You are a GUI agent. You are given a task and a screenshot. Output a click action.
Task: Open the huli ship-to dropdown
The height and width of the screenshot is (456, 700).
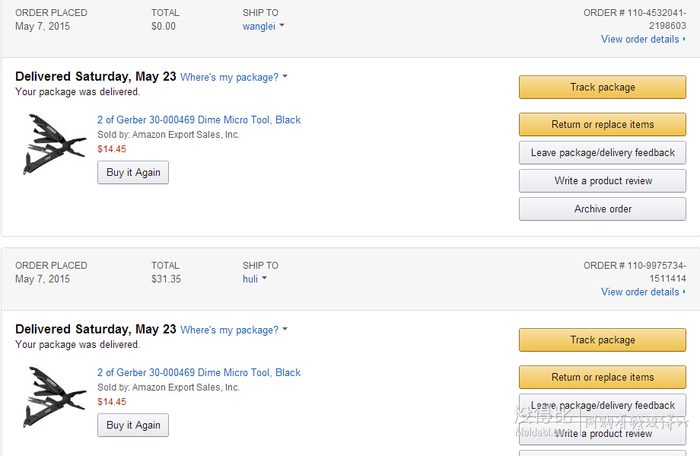pos(254,279)
